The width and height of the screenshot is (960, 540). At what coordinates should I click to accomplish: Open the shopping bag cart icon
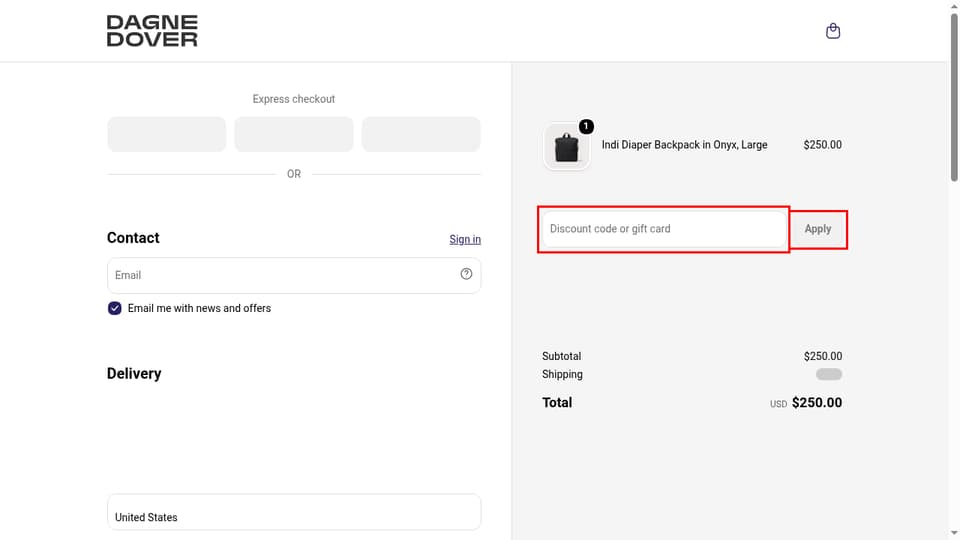click(x=833, y=31)
